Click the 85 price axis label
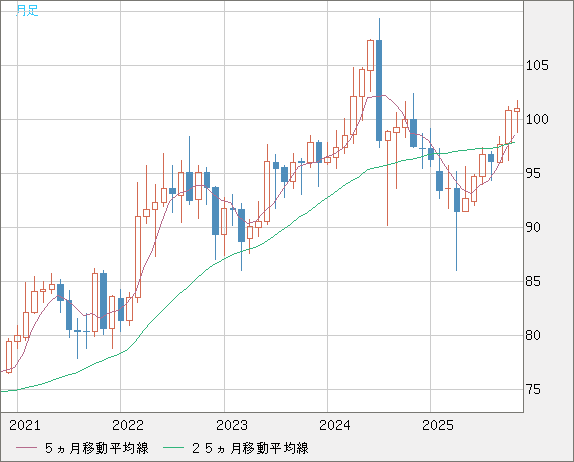Screen dimensions: 574x462 (x=533, y=282)
